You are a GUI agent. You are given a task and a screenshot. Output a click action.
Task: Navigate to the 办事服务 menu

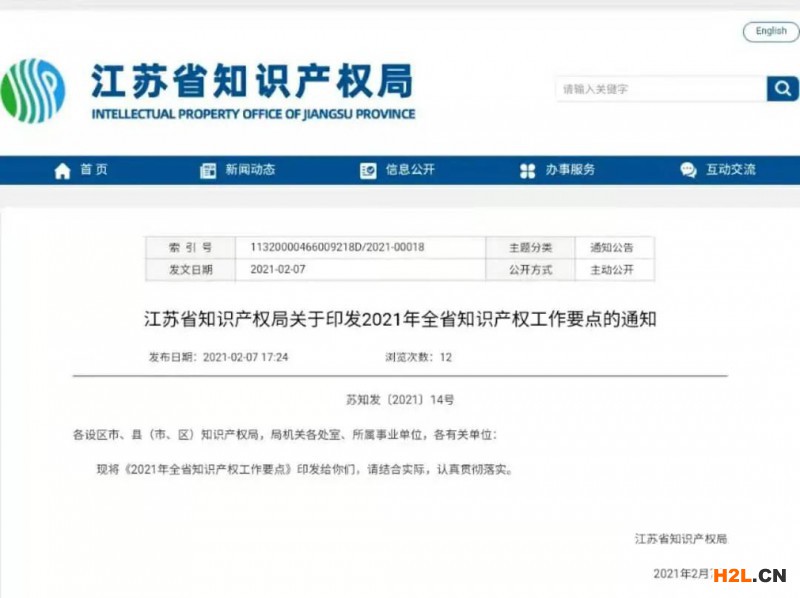[x=570, y=170]
